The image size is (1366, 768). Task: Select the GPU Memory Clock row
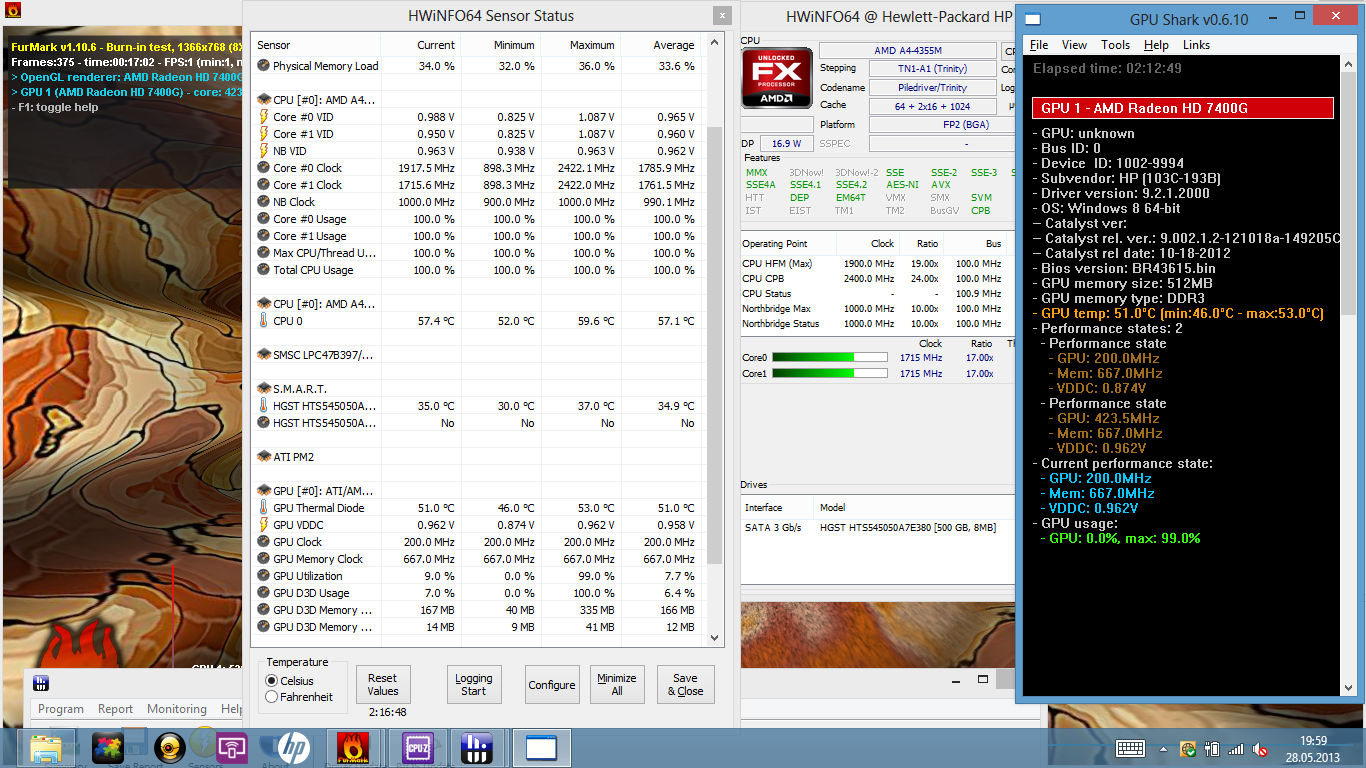[x=478, y=559]
